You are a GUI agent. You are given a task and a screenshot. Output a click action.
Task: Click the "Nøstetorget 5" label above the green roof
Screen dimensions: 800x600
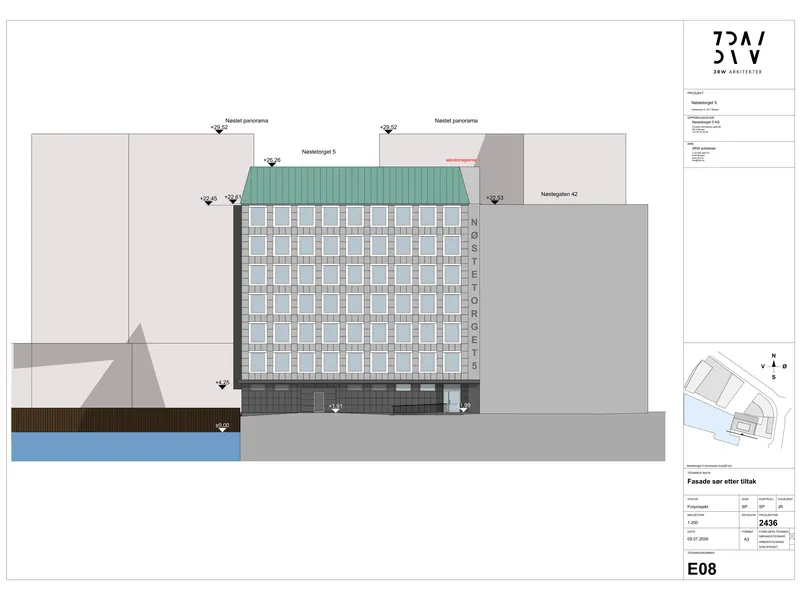coord(318,152)
